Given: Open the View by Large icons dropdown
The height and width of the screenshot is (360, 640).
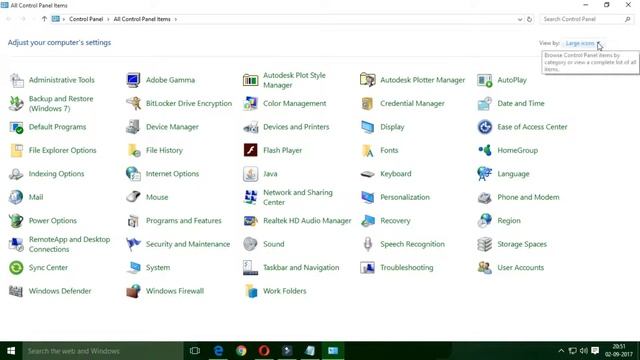Looking at the screenshot, I should coord(583,43).
